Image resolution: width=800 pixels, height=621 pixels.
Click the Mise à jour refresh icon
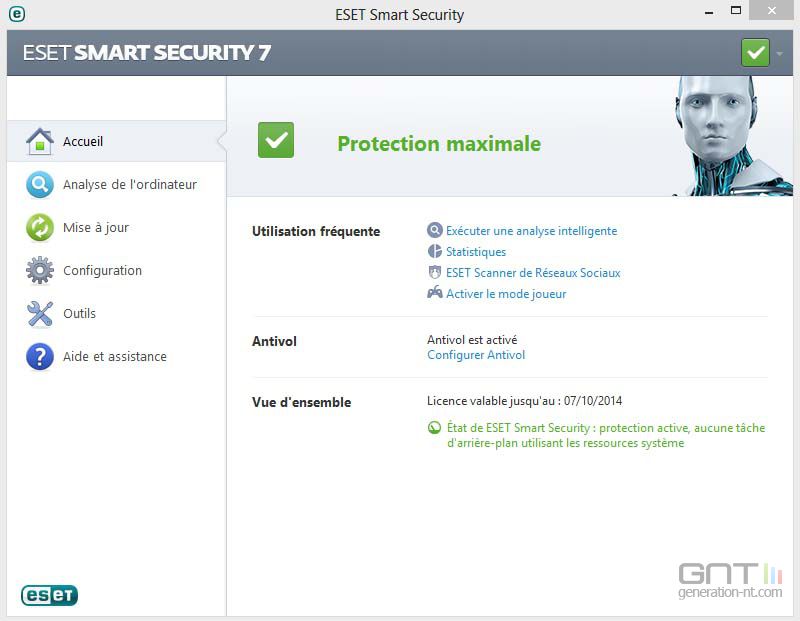(x=40, y=228)
